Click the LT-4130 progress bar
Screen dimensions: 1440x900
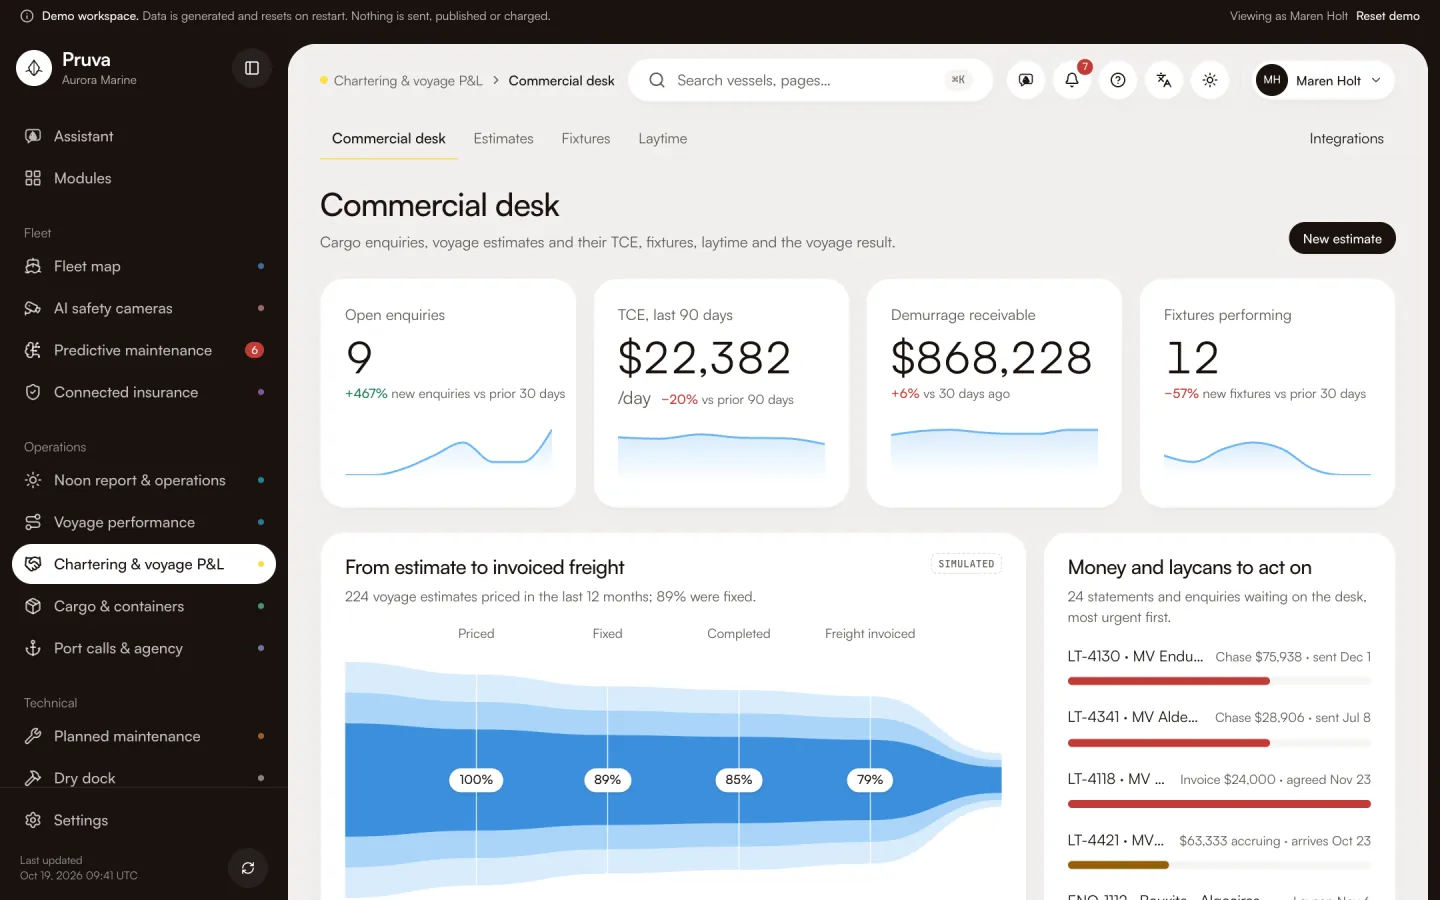[x=1219, y=681]
